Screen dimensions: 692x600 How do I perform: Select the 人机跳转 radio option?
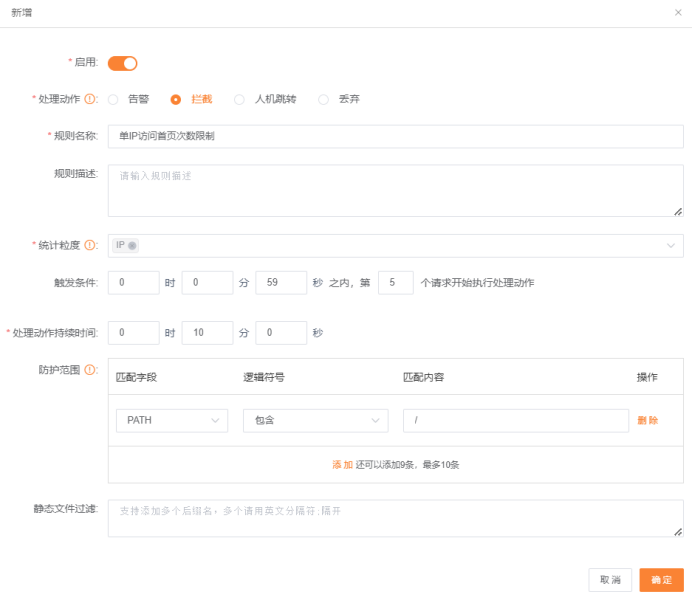[x=239, y=100]
